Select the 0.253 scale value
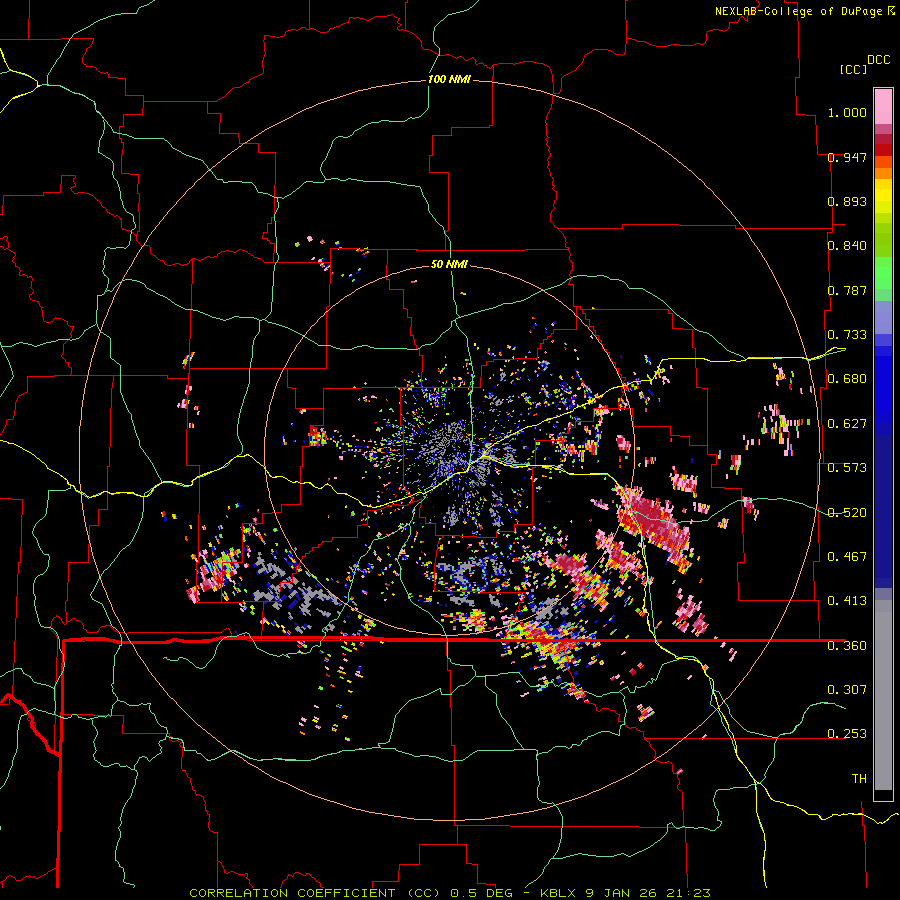 847,734
